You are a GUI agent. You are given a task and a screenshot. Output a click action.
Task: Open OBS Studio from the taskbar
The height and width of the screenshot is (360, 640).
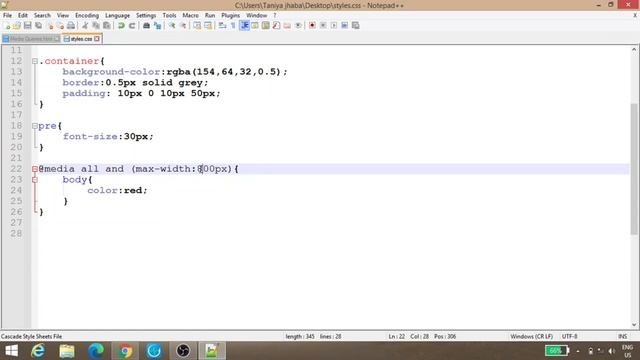(183, 351)
